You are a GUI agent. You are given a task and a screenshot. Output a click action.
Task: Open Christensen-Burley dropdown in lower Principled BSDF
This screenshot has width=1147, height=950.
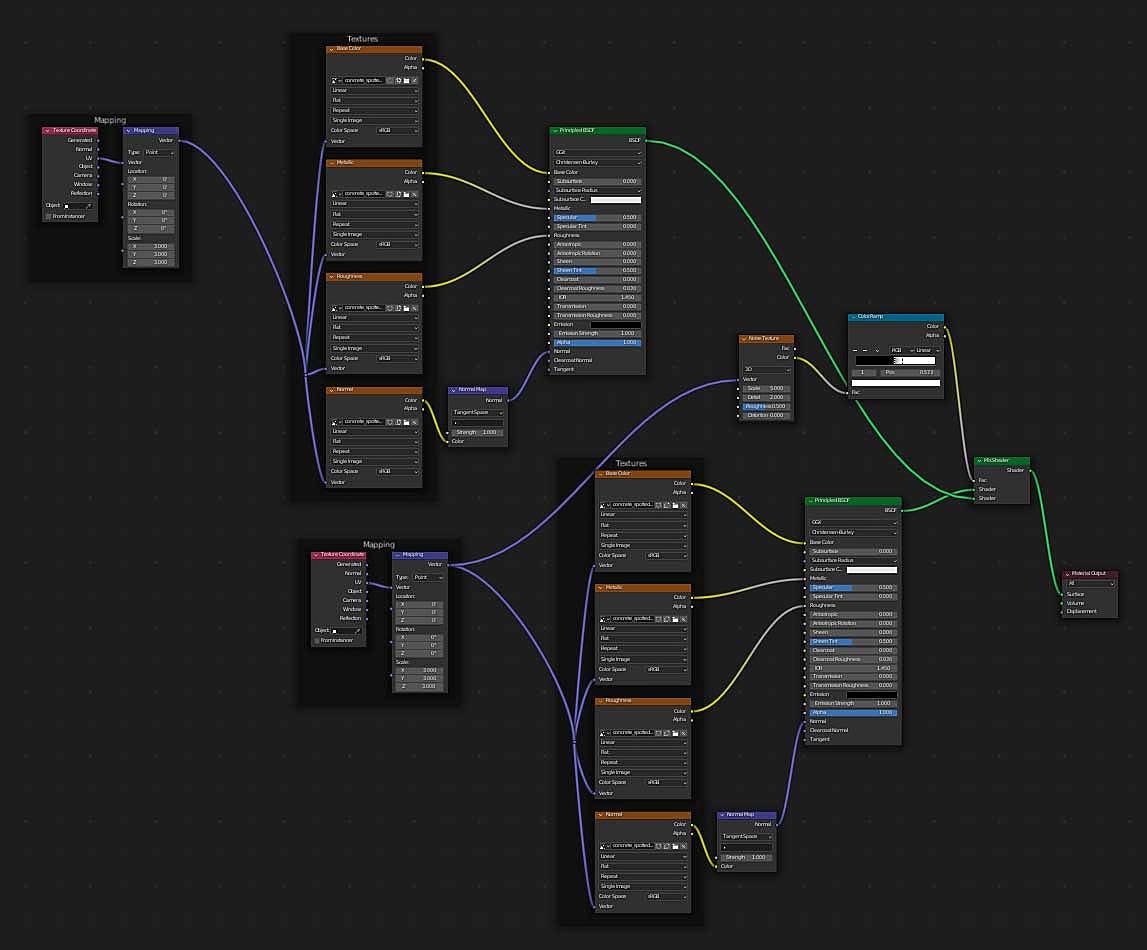tap(852, 532)
